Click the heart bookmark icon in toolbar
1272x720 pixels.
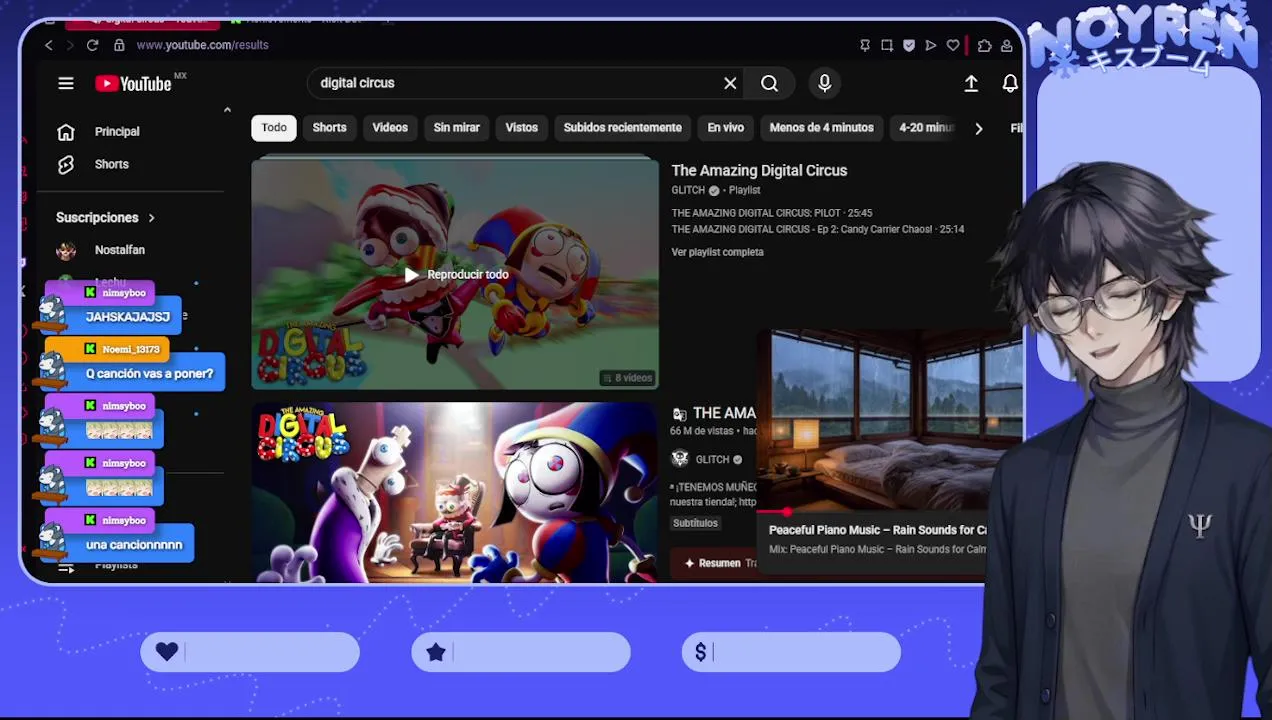[953, 45]
